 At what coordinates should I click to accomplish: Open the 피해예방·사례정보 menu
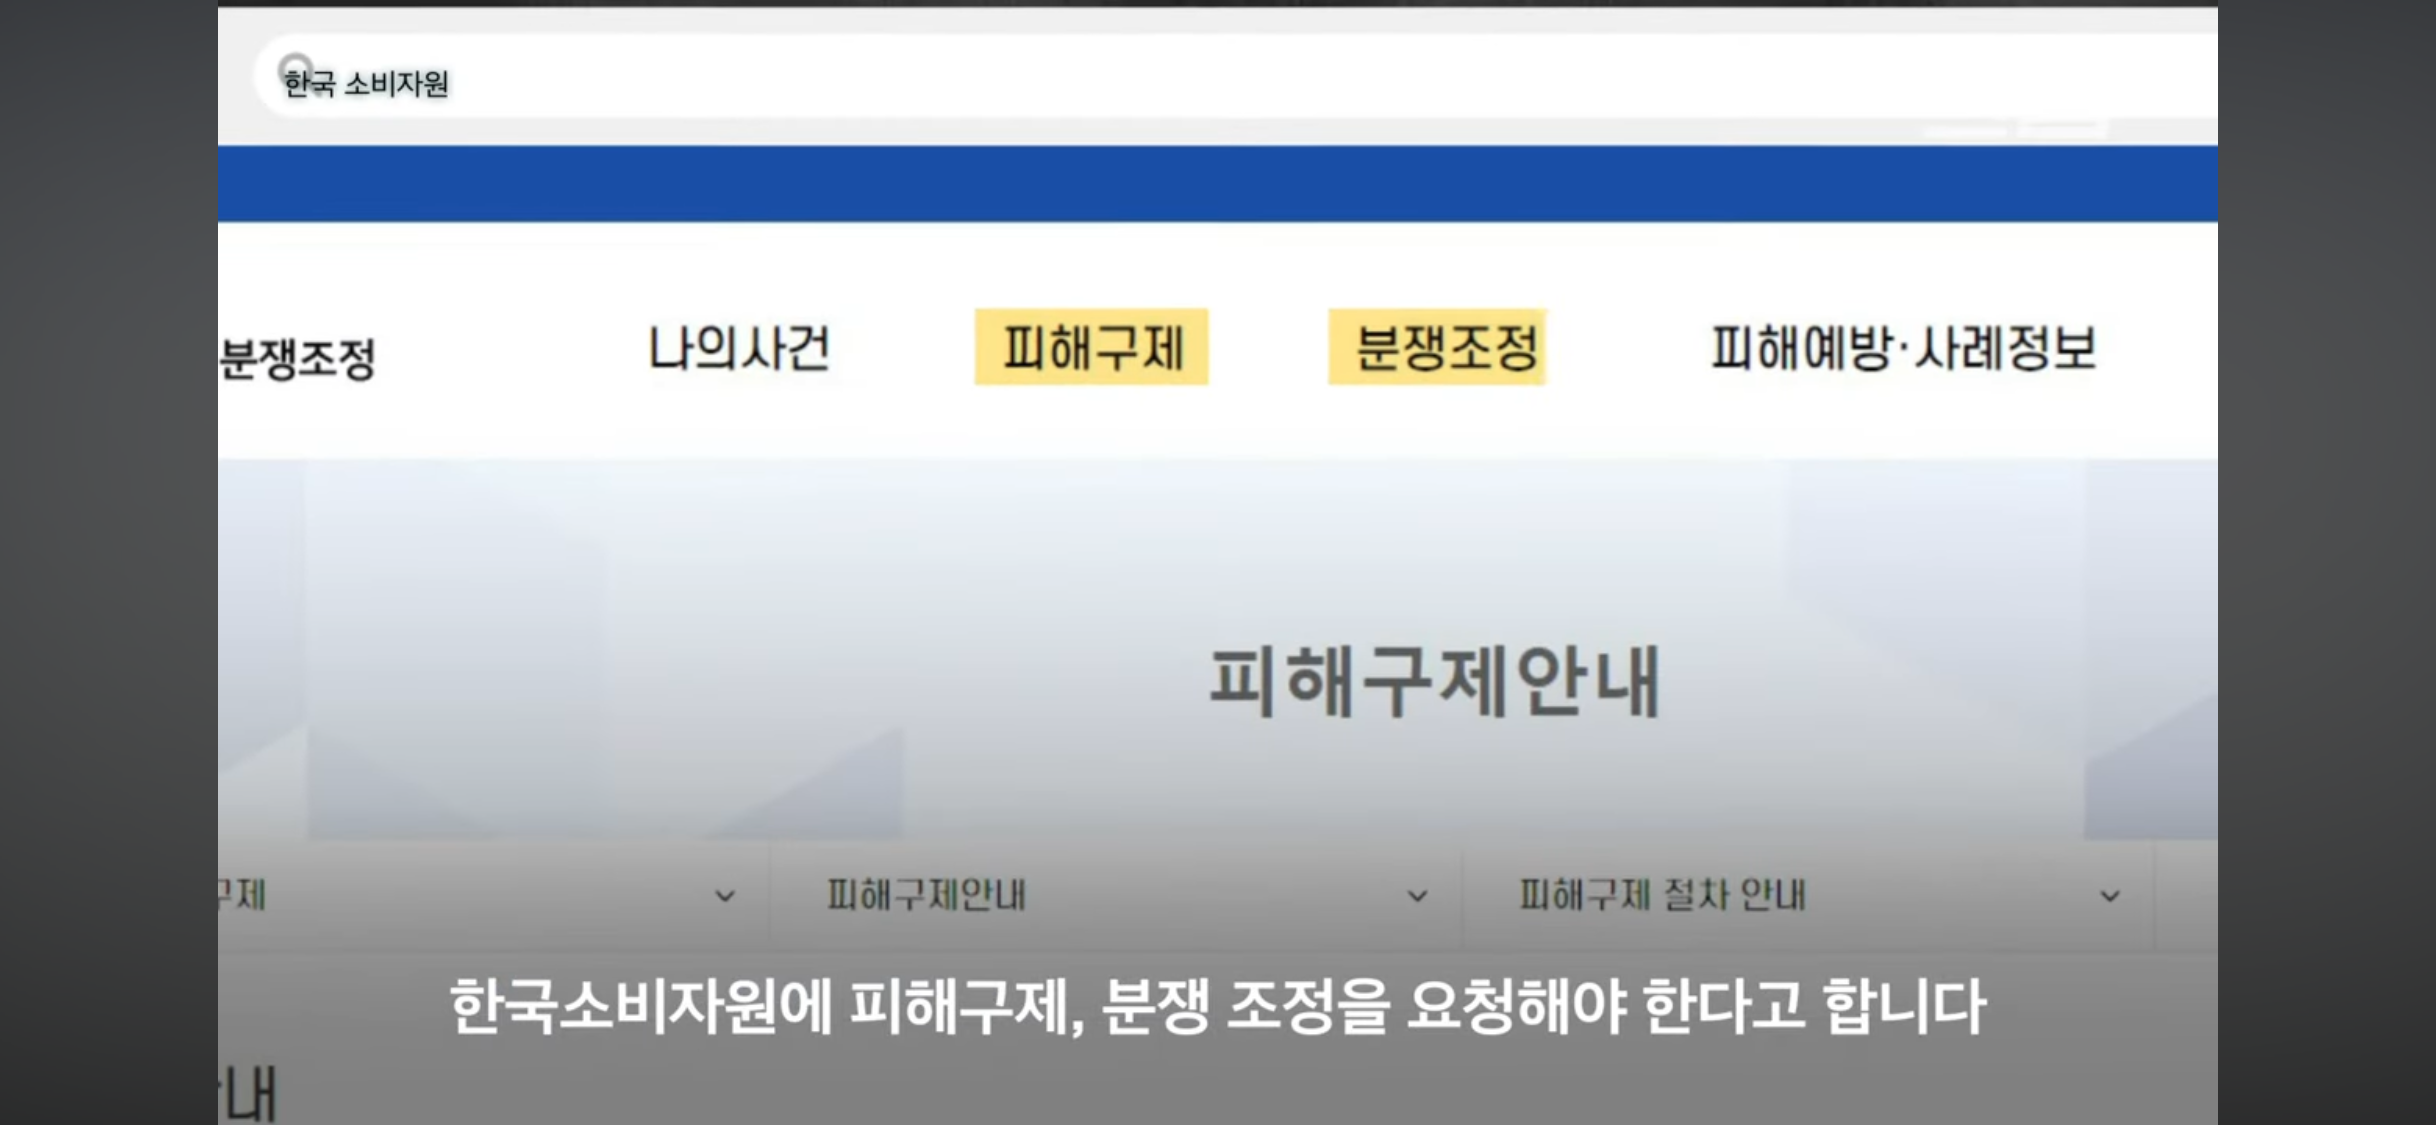(1900, 348)
